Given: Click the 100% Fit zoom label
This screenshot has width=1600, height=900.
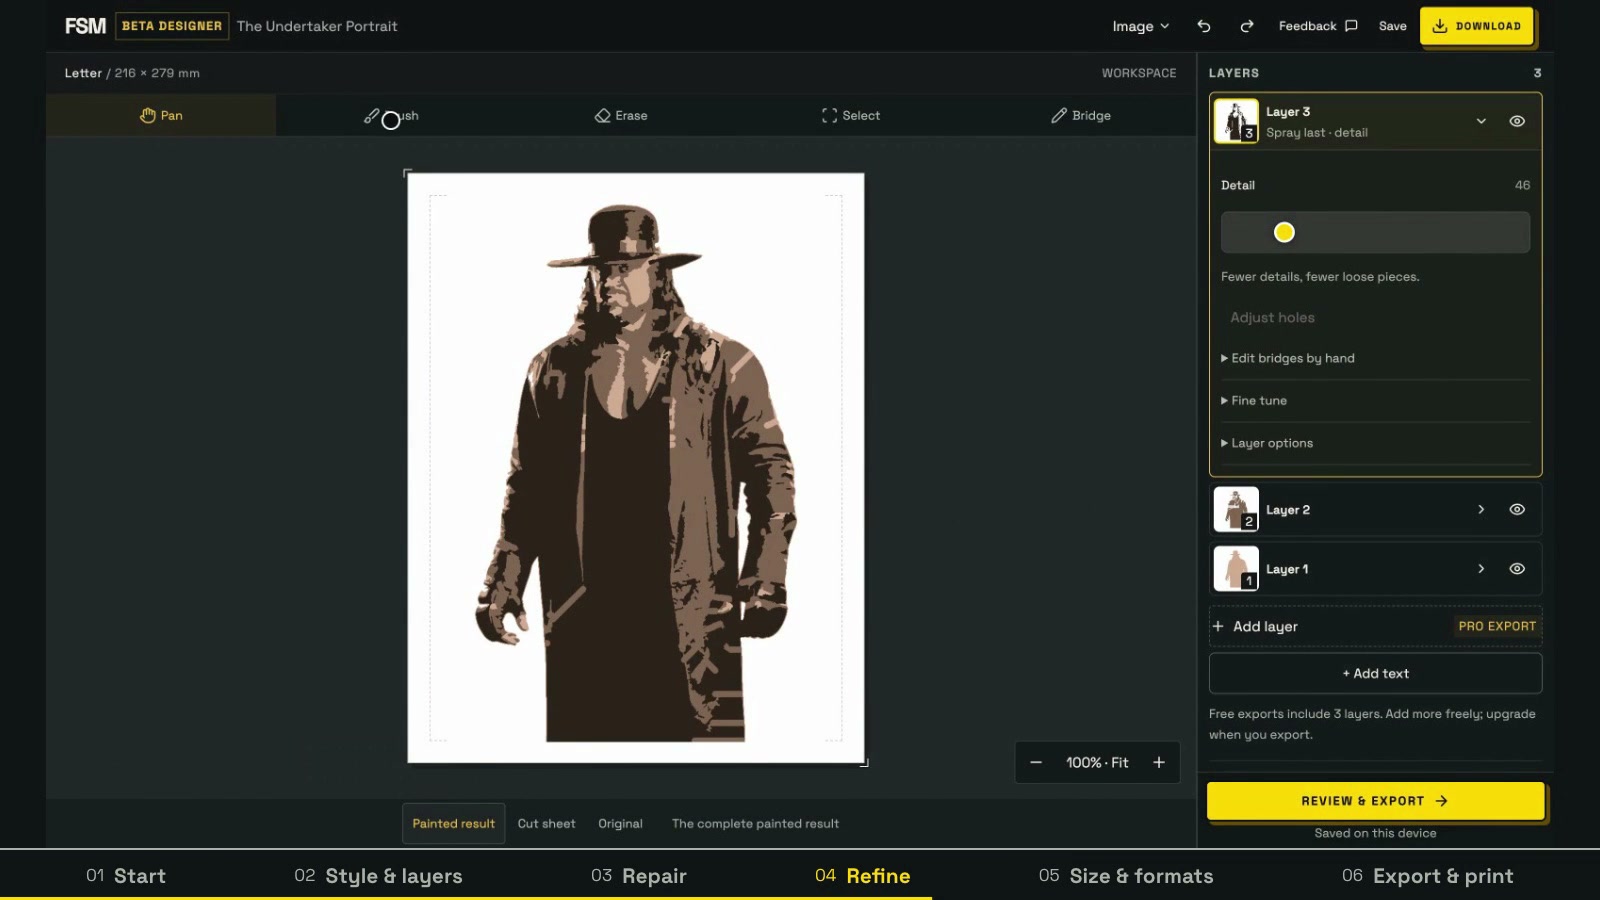Looking at the screenshot, I should tap(1097, 762).
